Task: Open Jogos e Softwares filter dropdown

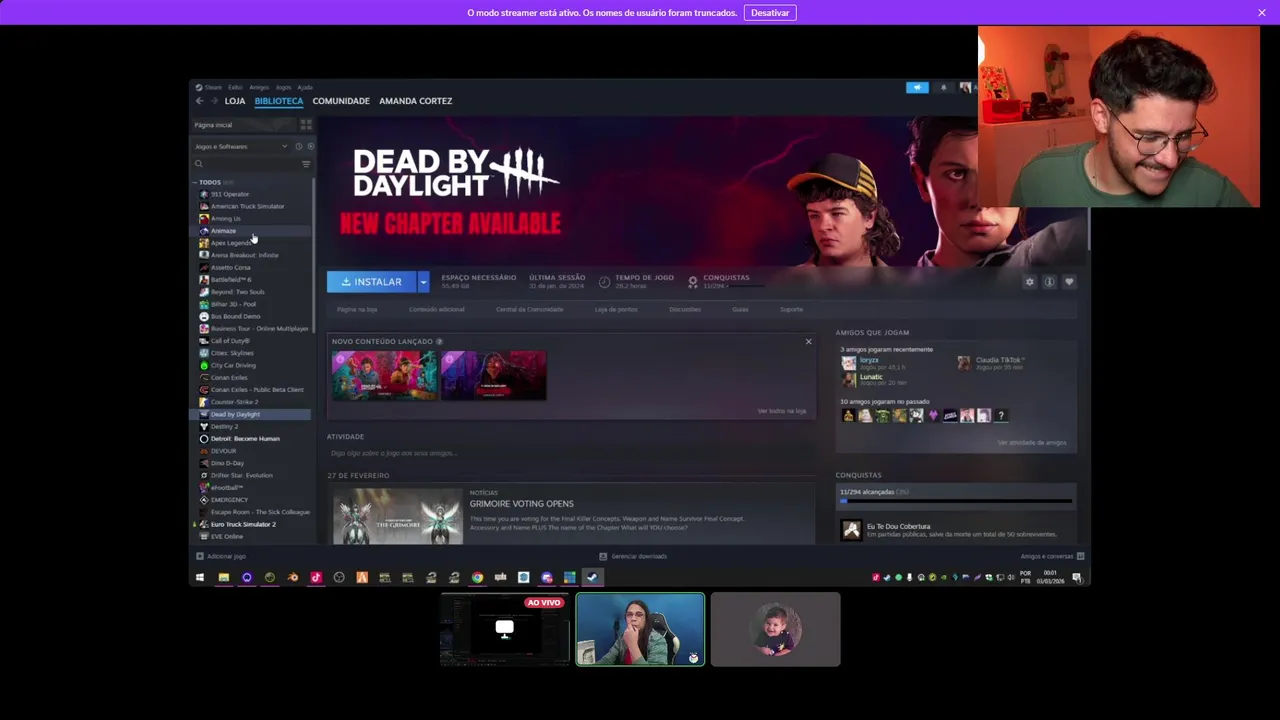Action: (x=241, y=147)
